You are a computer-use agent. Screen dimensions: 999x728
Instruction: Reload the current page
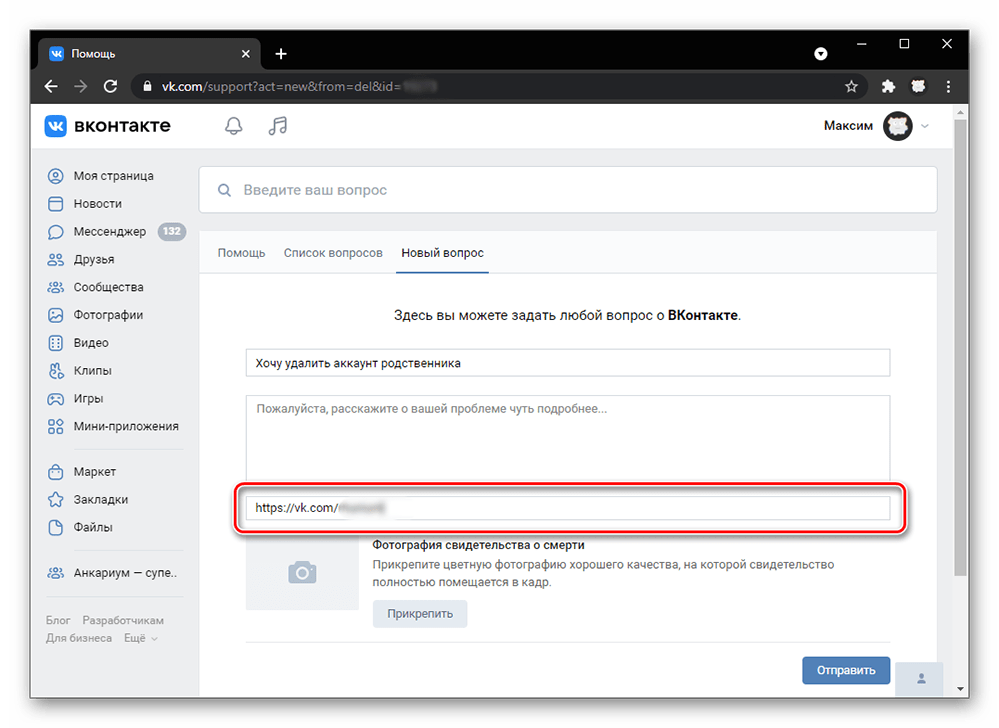point(110,87)
